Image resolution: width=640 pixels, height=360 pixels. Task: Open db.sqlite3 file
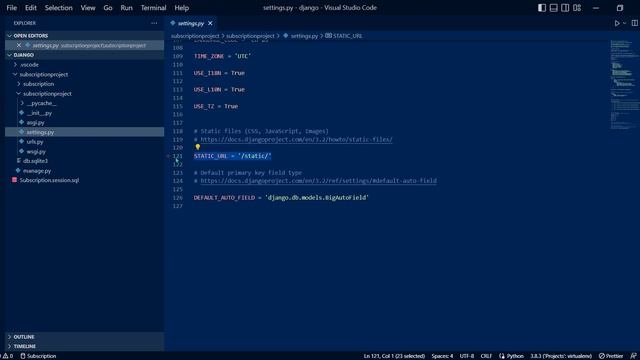[x=35, y=161]
